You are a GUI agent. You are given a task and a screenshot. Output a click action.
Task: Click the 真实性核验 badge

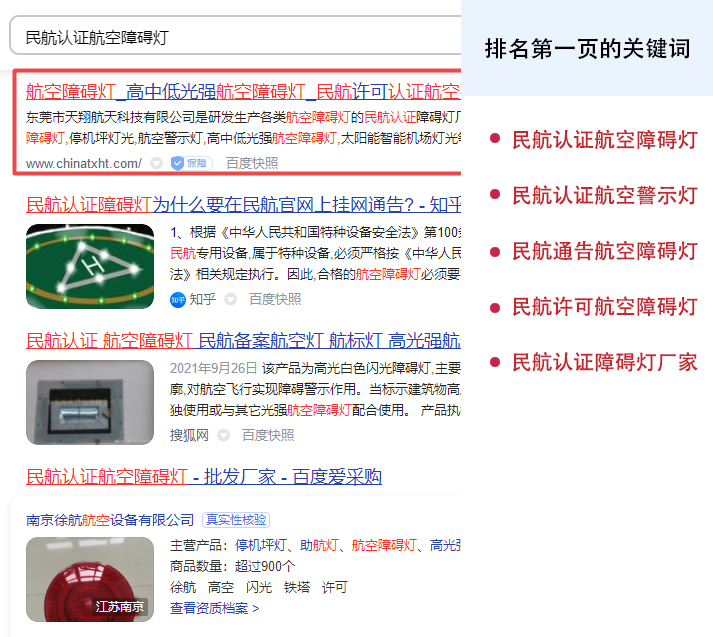[x=236, y=520]
